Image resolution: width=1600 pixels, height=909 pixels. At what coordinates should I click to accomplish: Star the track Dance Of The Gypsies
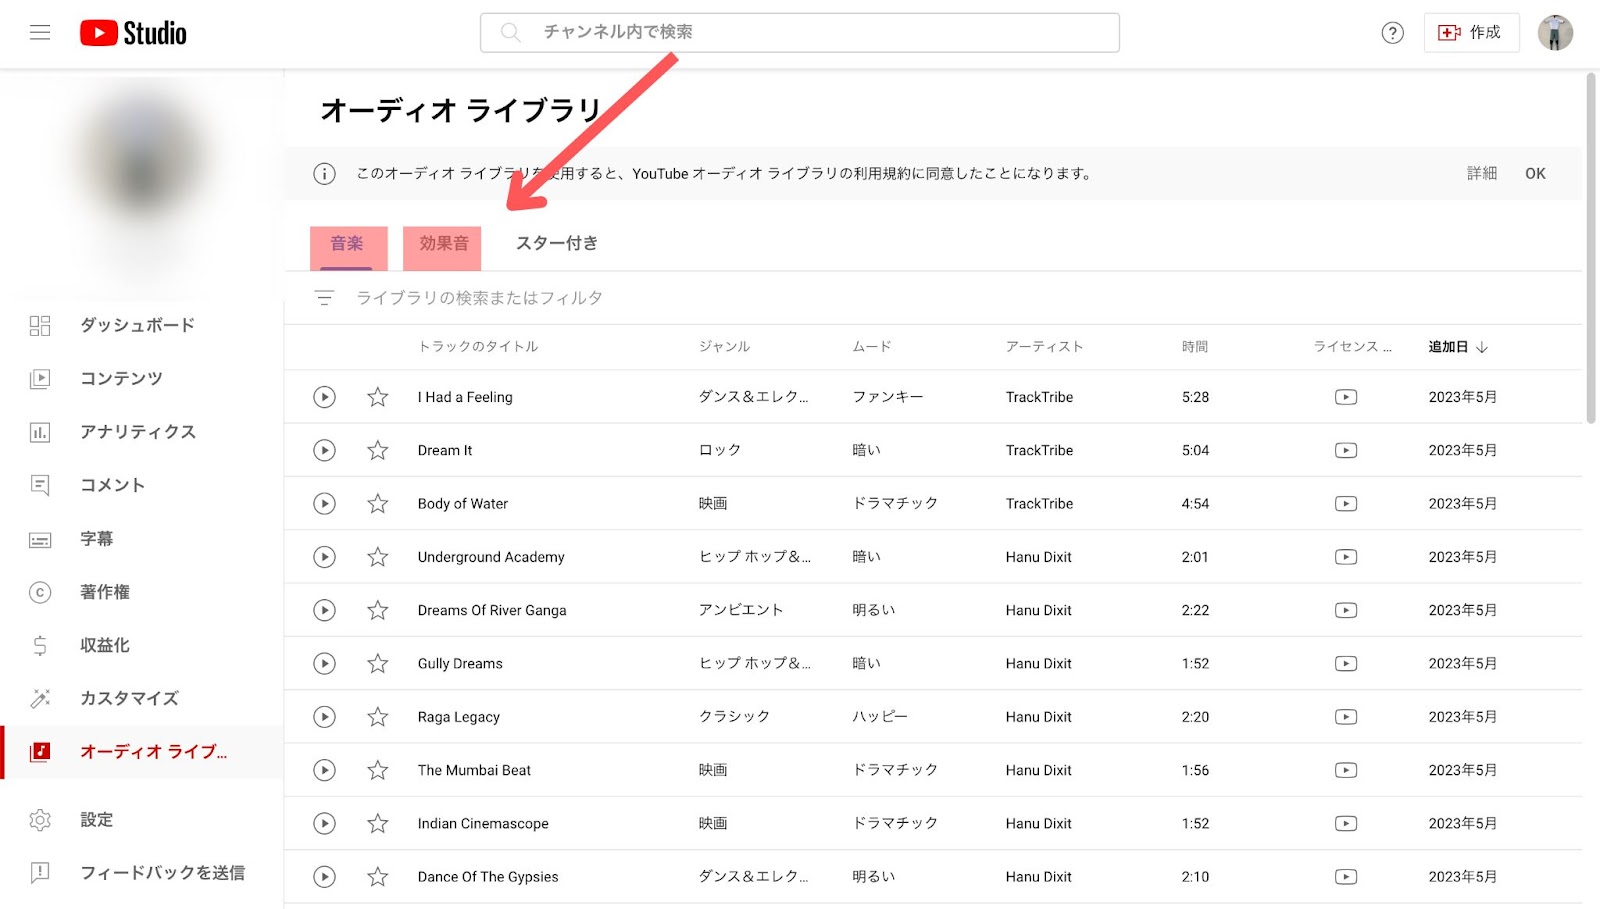(377, 877)
